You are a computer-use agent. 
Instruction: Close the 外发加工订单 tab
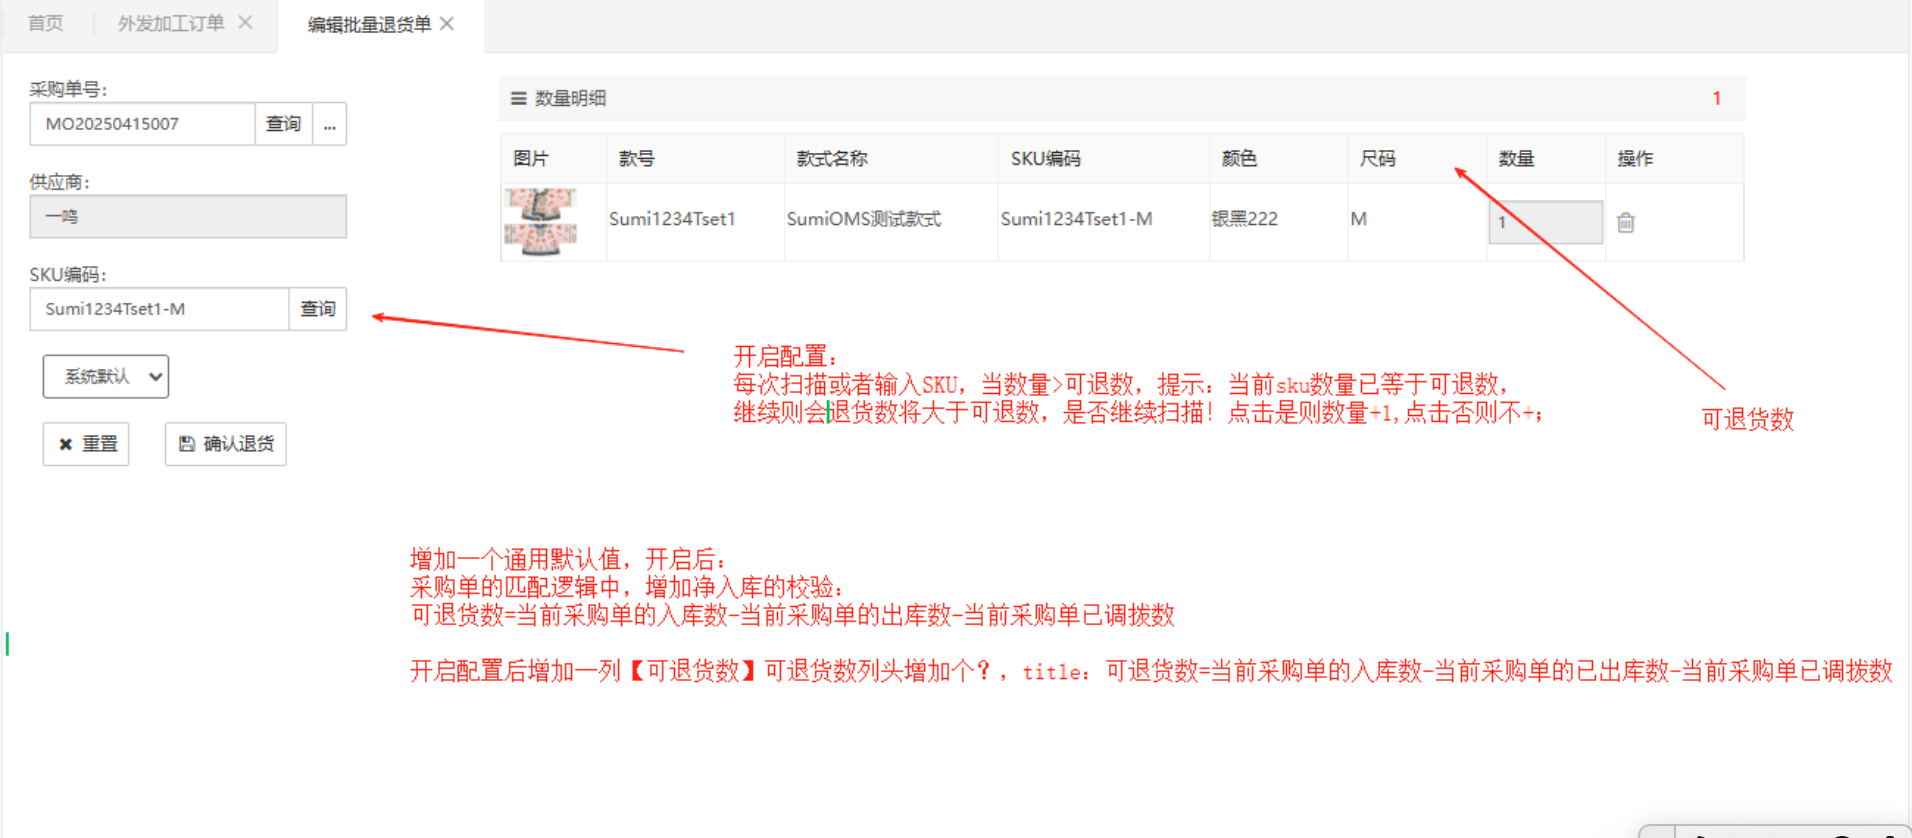click(x=245, y=23)
